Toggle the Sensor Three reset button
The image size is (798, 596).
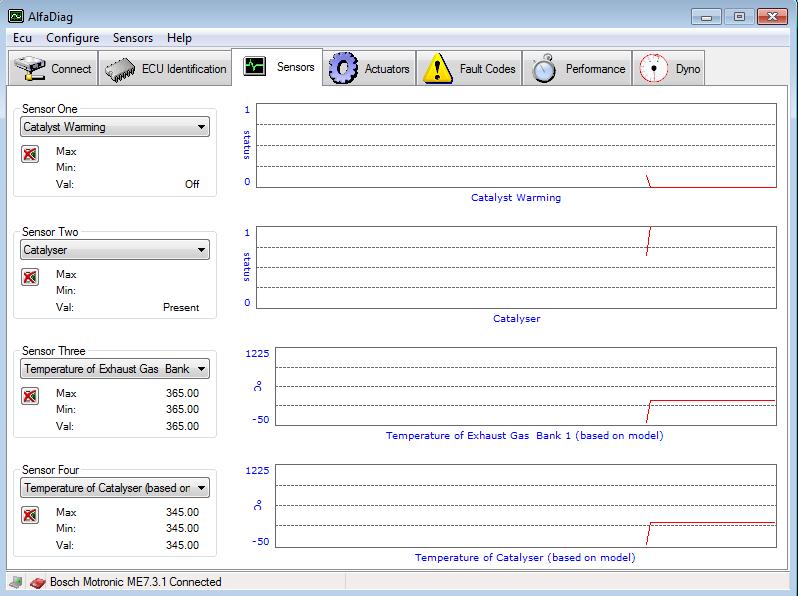coord(30,396)
